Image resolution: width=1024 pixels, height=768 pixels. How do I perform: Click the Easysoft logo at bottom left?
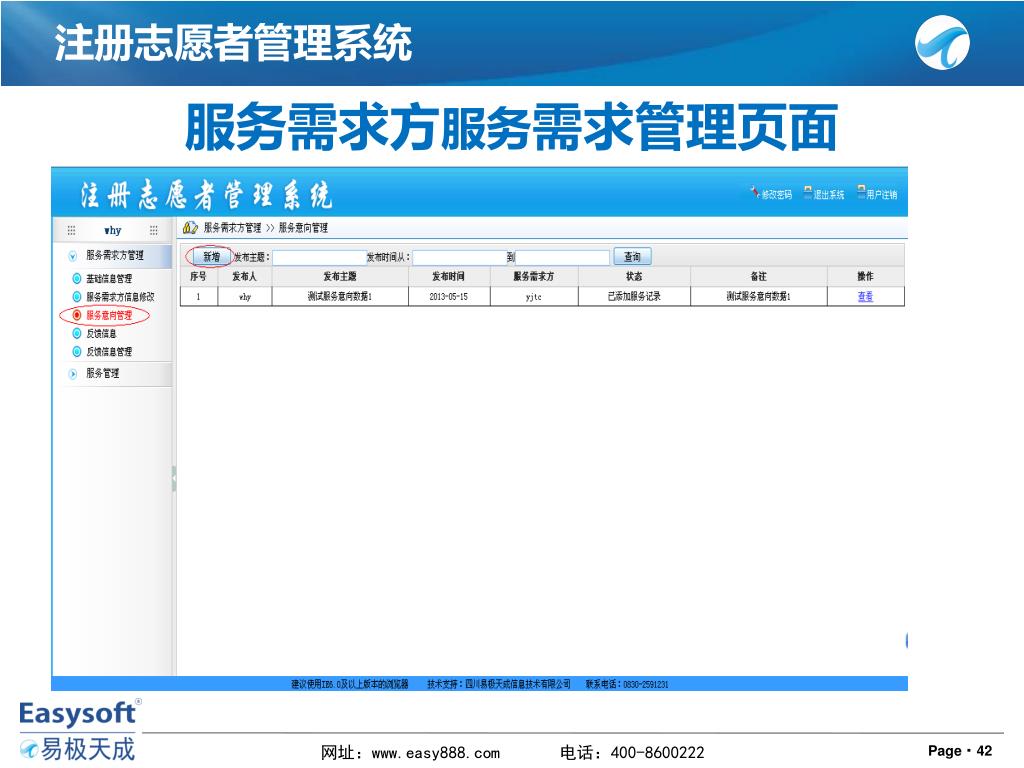(x=78, y=731)
